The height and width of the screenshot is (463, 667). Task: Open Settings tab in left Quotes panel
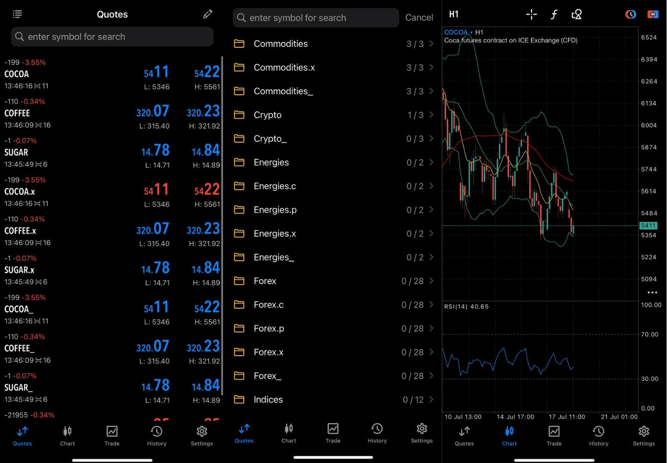pos(202,436)
